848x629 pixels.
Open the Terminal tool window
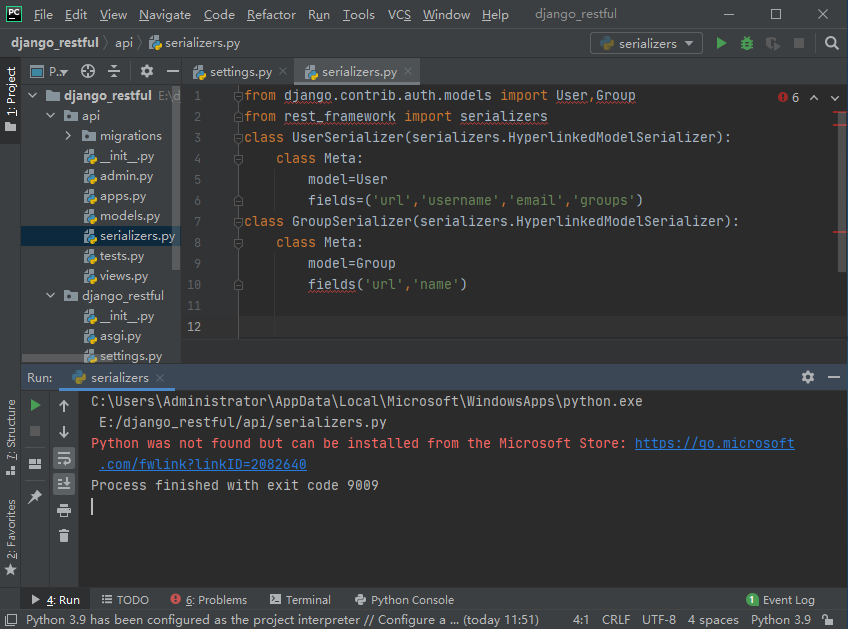pyautogui.click(x=300, y=599)
